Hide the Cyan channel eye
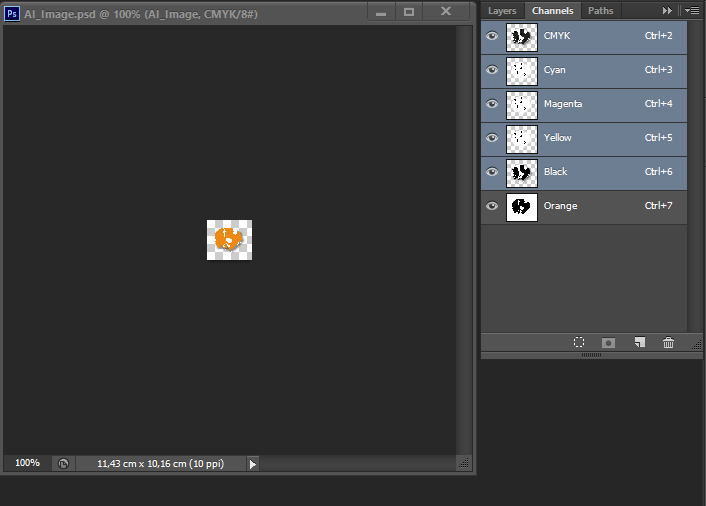 492,70
